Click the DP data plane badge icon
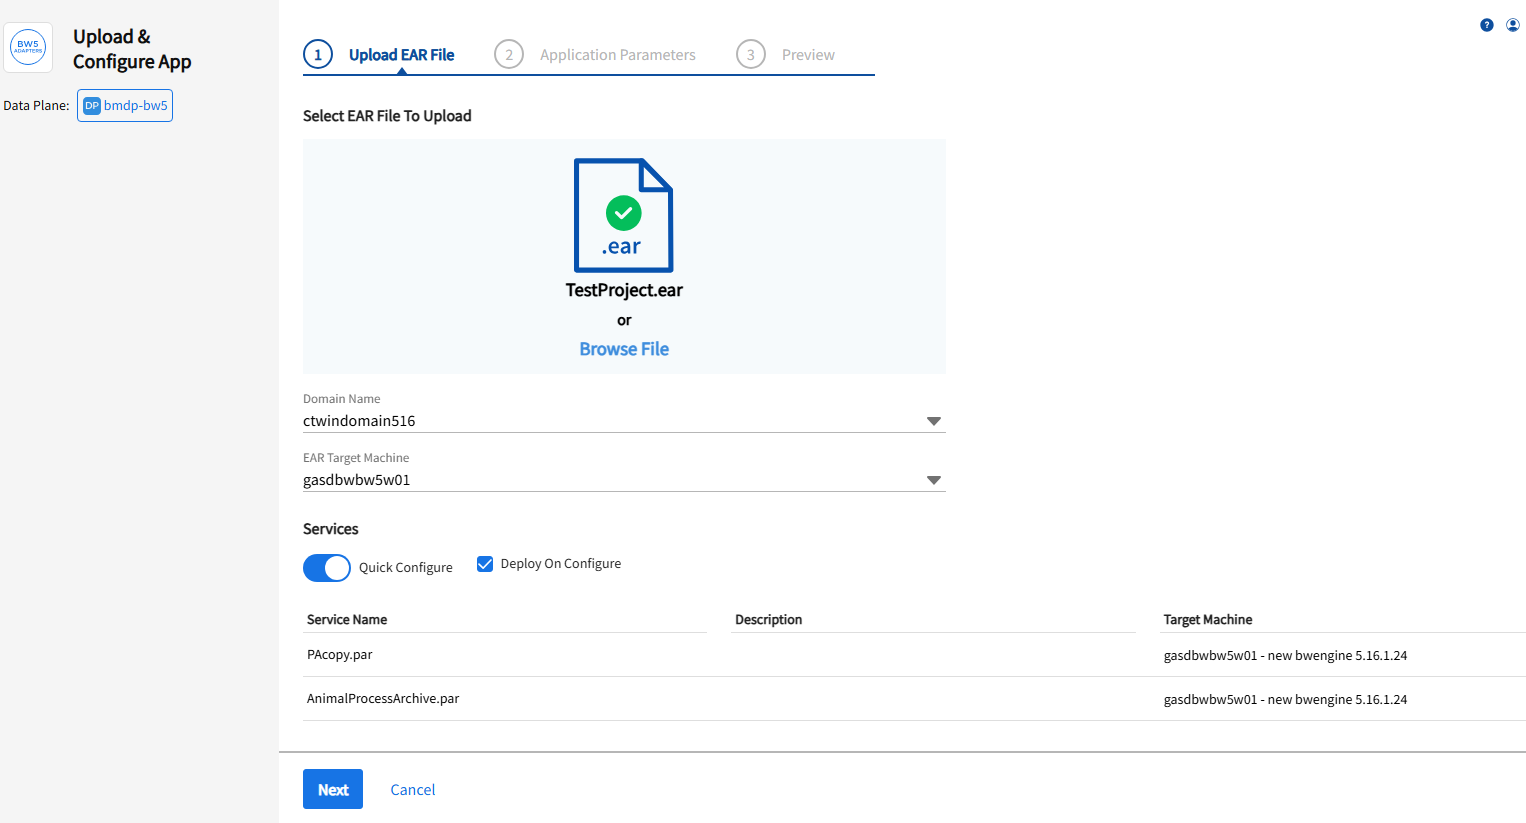Image resolution: width=1526 pixels, height=823 pixels. pos(92,106)
